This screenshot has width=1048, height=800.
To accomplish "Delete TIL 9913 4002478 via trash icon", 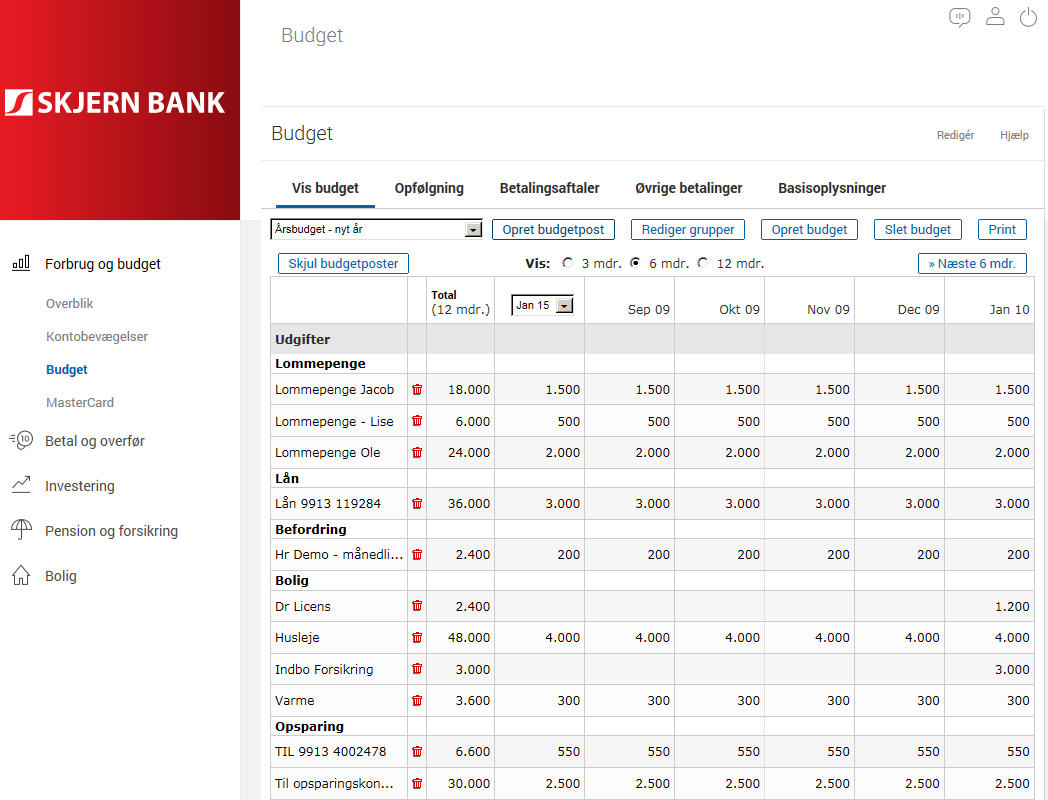I will click(417, 751).
